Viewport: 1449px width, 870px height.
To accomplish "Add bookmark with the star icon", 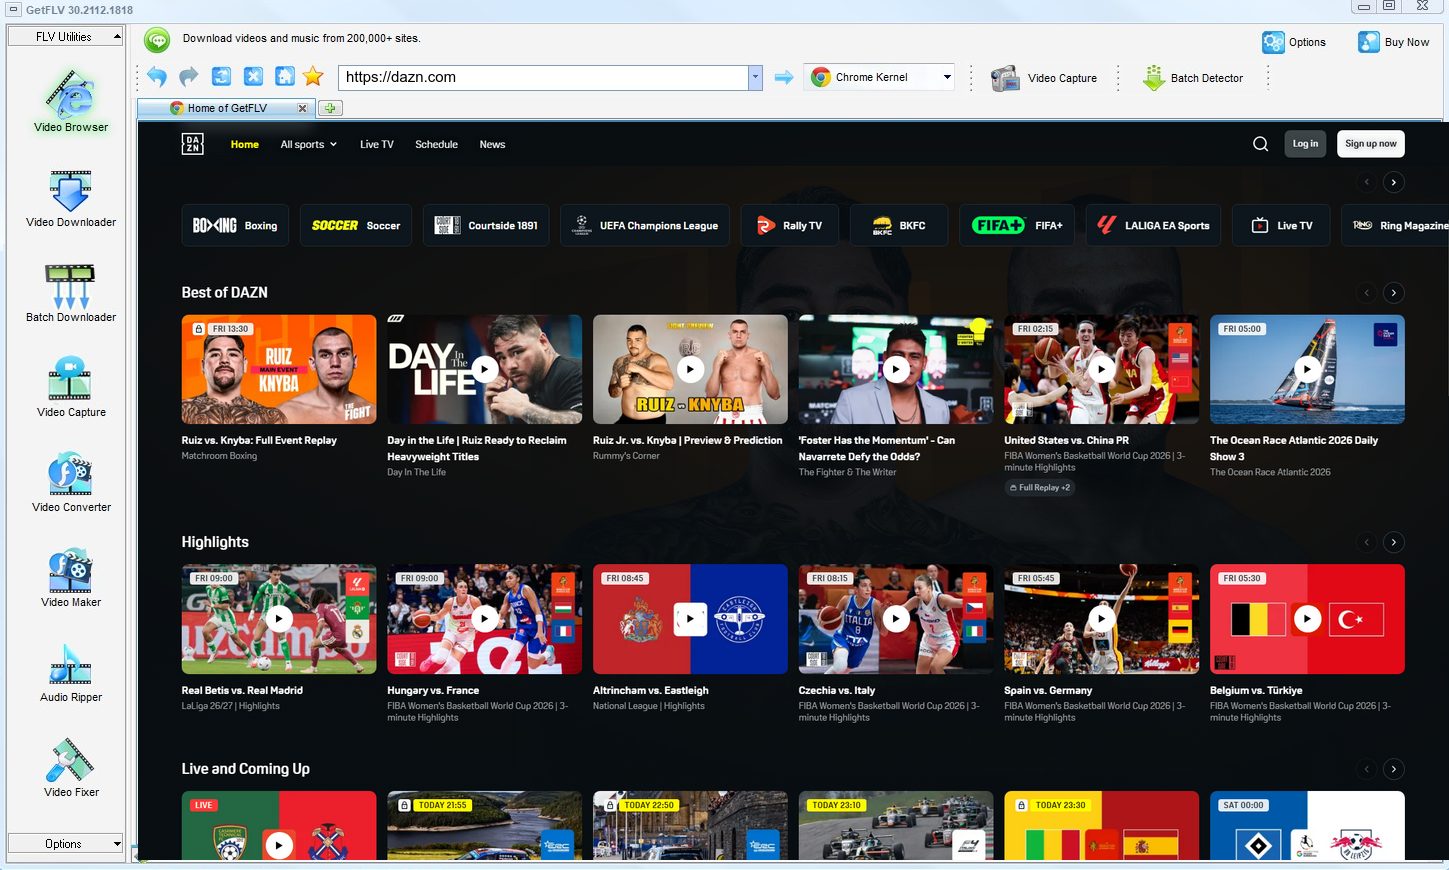I will pyautogui.click(x=313, y=77).
